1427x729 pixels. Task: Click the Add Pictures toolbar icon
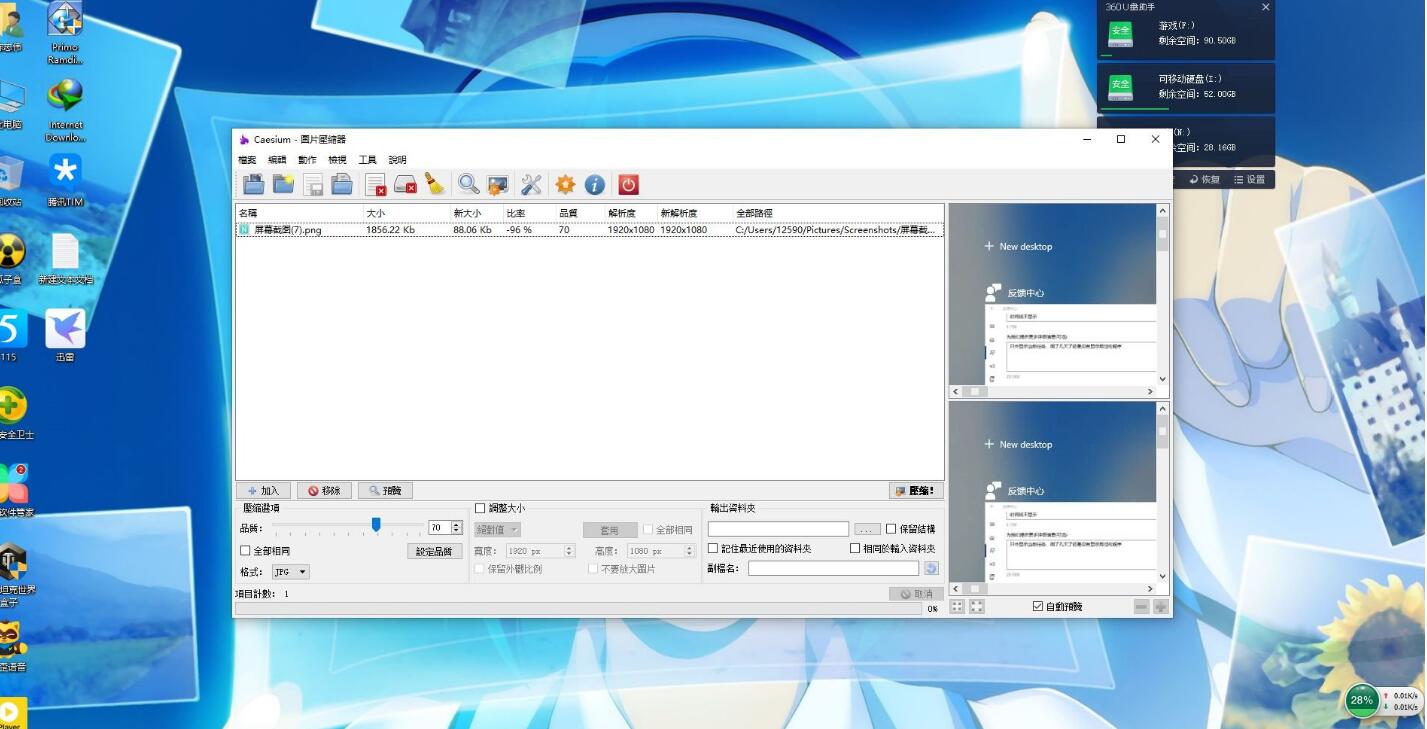[x=253, y=184]
